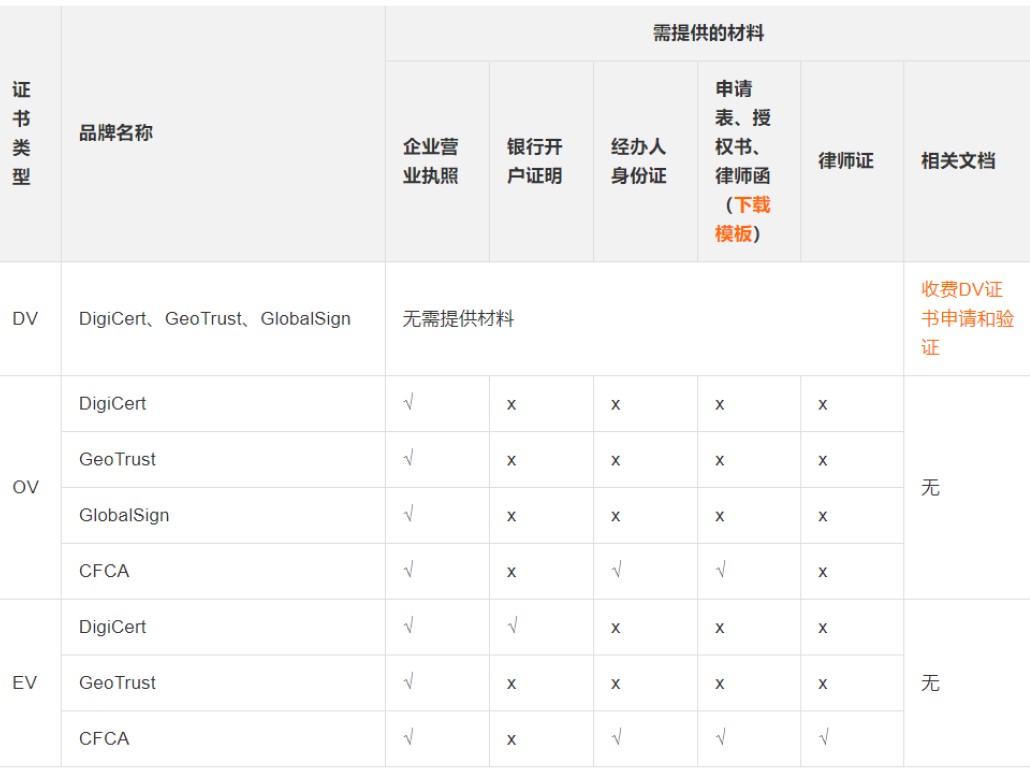Select the GlobalSign row in OV section
The height and width of the screenshot is (780, 1030).
click(x=124, y=515)
